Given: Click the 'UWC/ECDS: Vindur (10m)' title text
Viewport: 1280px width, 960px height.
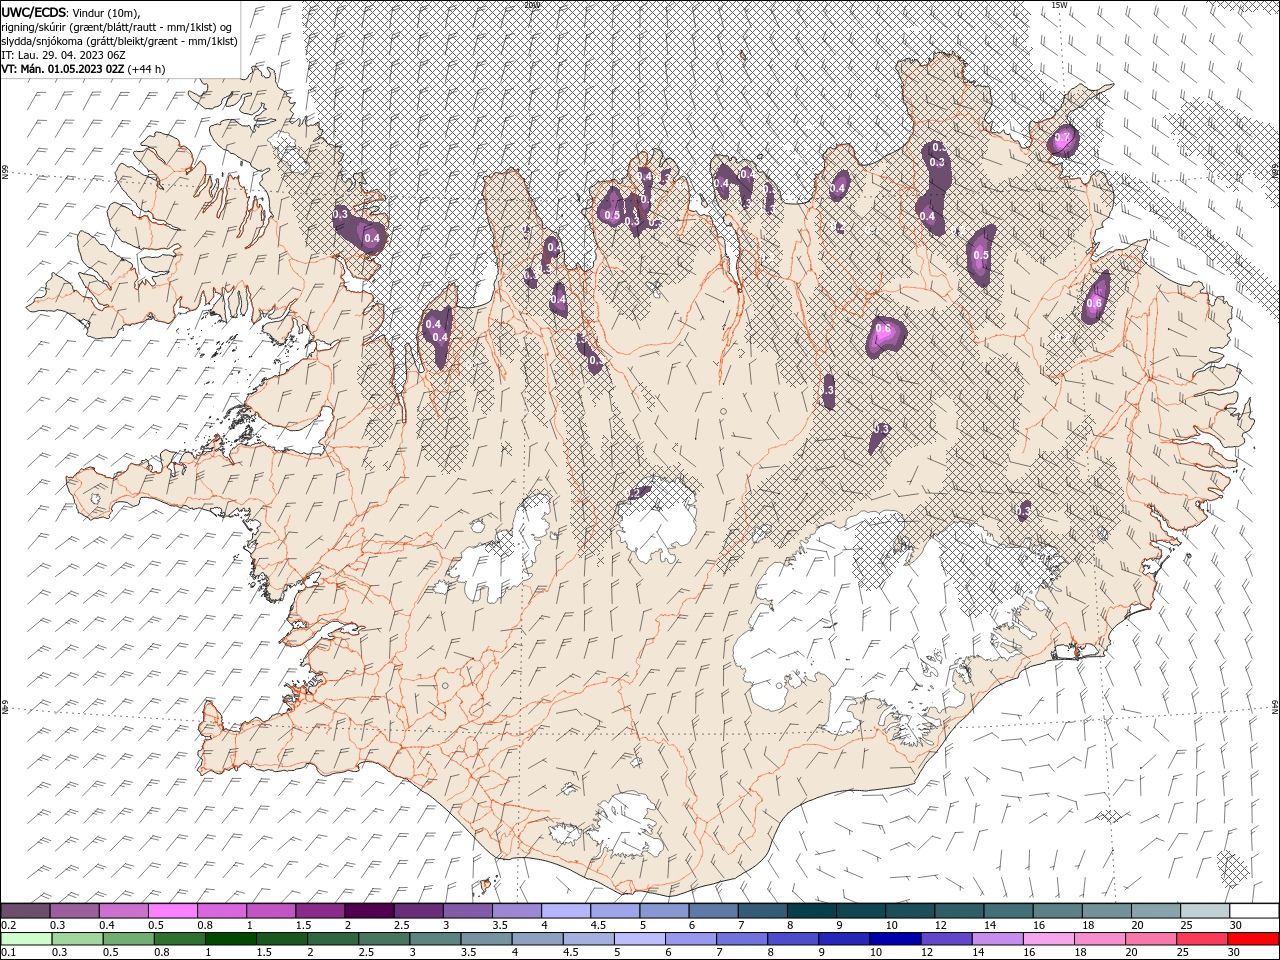Looking at the screenshot, I should pyautogui.click(x=71, y=12).
